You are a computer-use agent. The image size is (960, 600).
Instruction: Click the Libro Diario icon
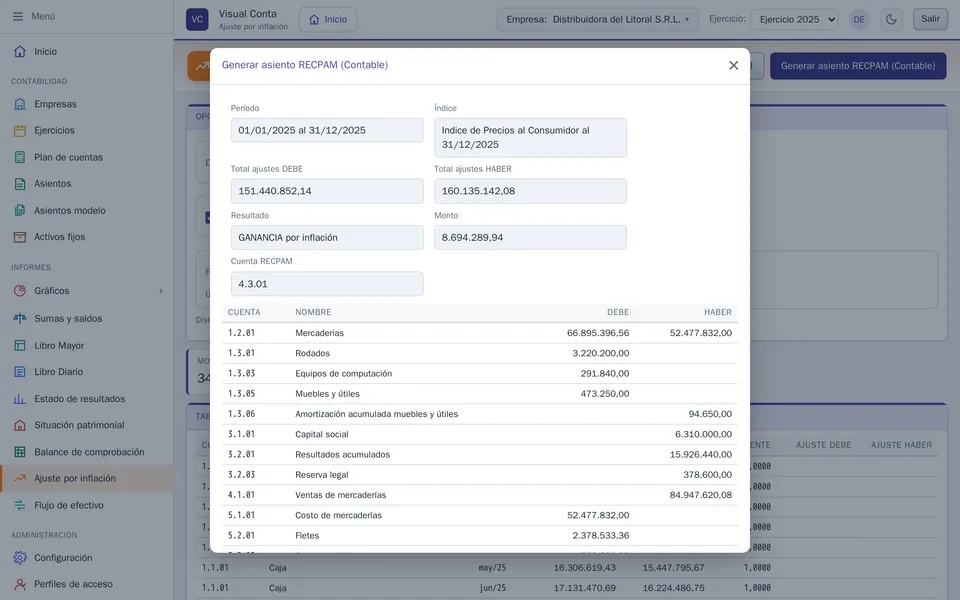pyautogui.click(x=20, y=372)
